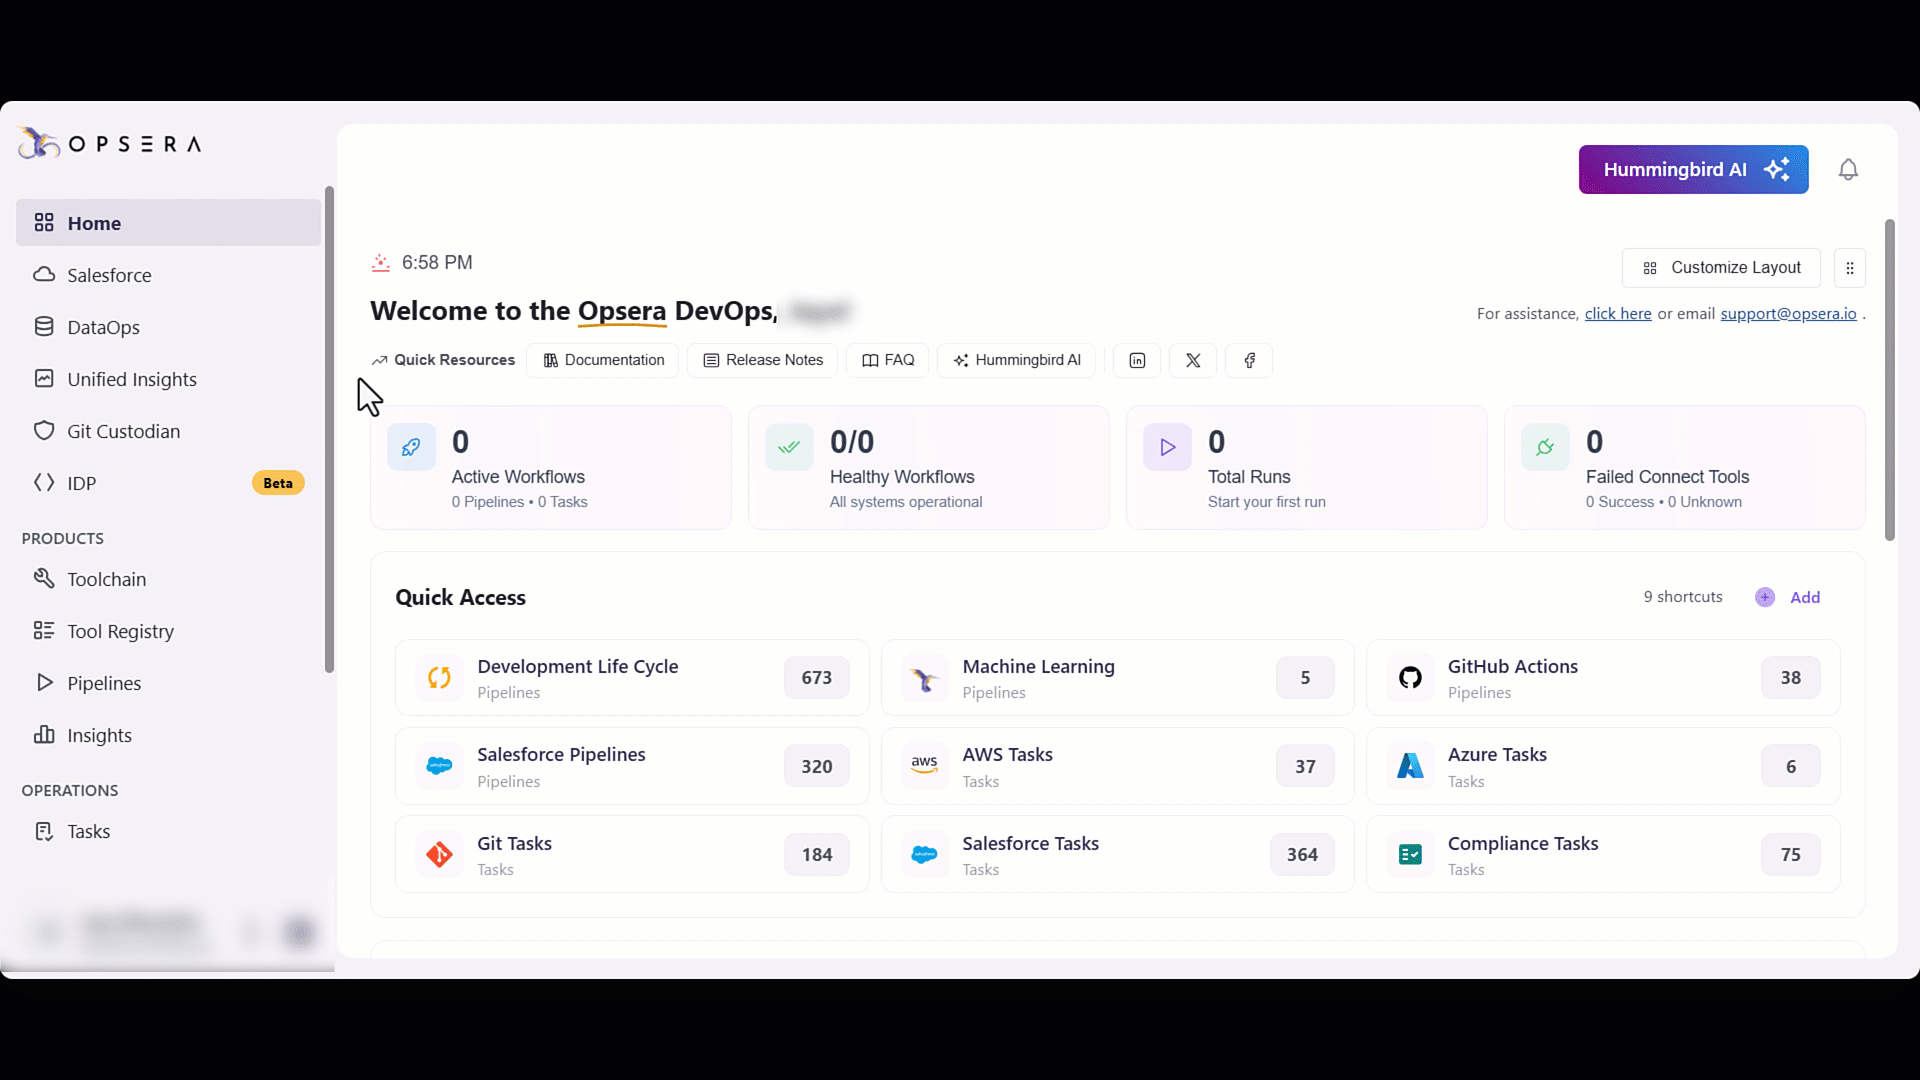Open the X (Twitter) icon link
This screenshot has height=1080, width=1920.
(x=1193, y=361)
